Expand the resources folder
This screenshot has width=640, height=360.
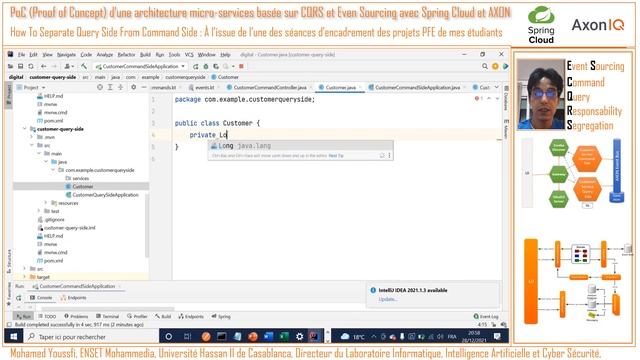coord(46,203)
